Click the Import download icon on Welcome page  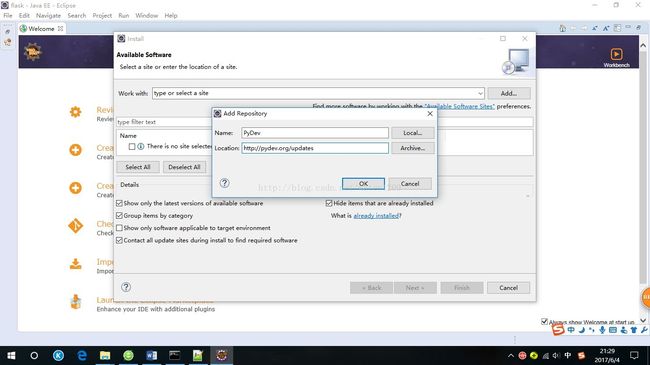[x=75, y=264]
